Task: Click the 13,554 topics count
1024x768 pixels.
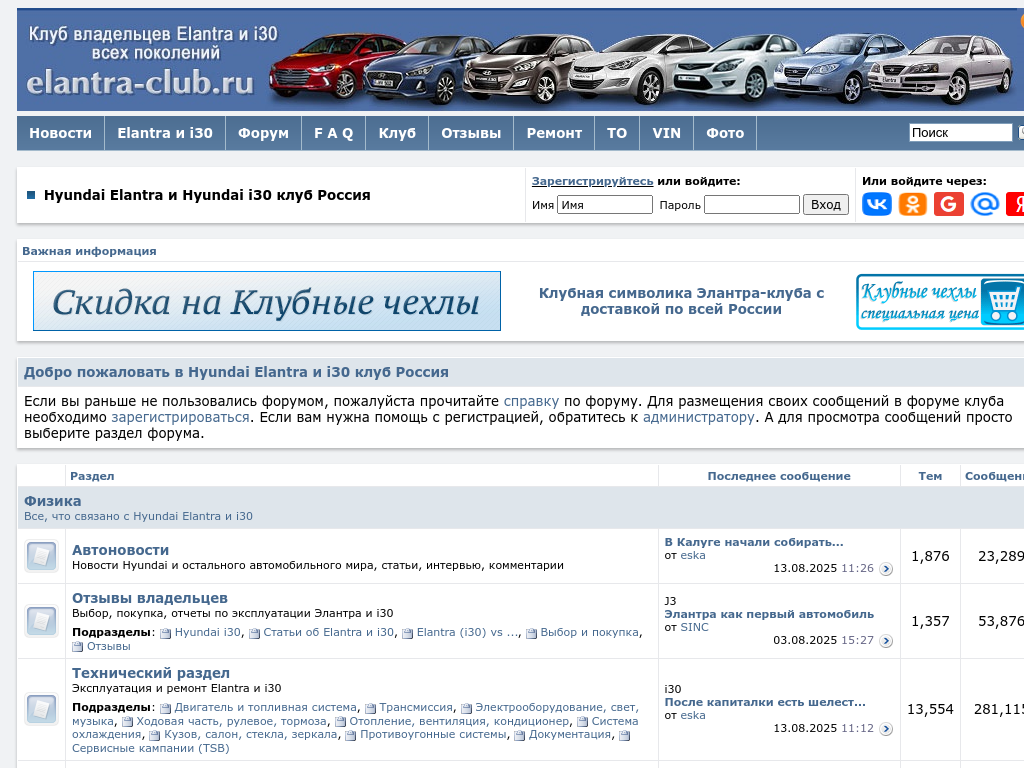Action: click(930, 709)
